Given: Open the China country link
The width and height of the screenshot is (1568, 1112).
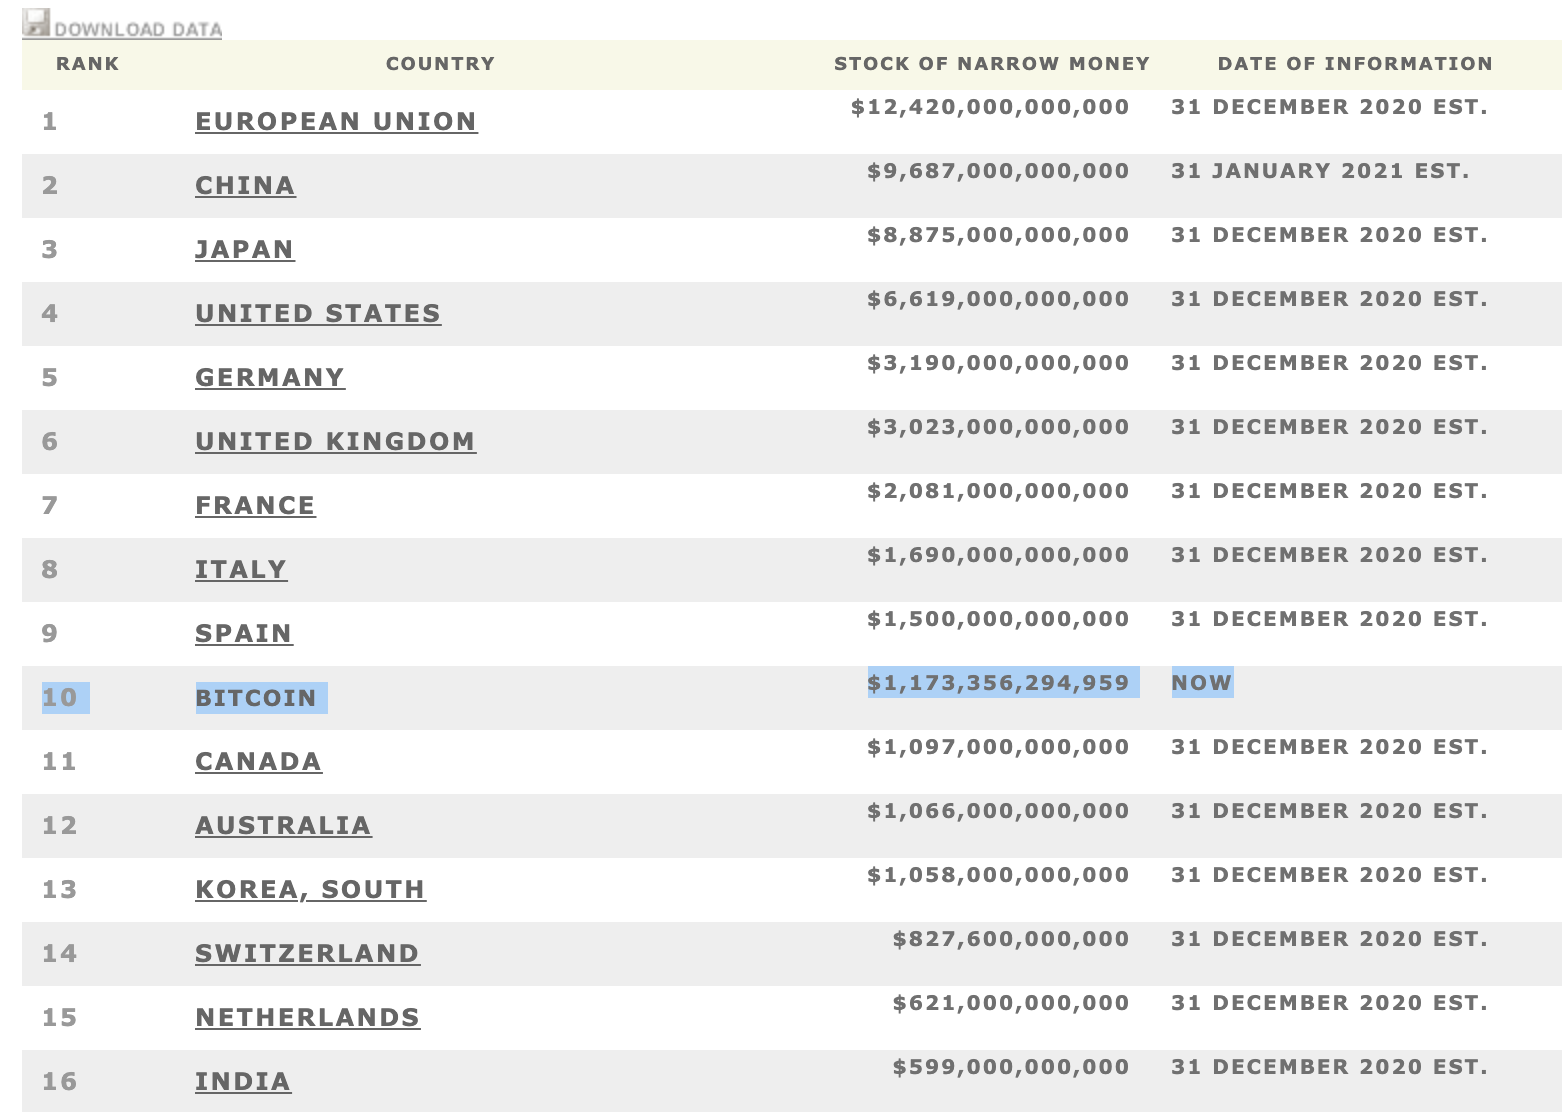Looking at the screenshot, I should click(245, 185).
